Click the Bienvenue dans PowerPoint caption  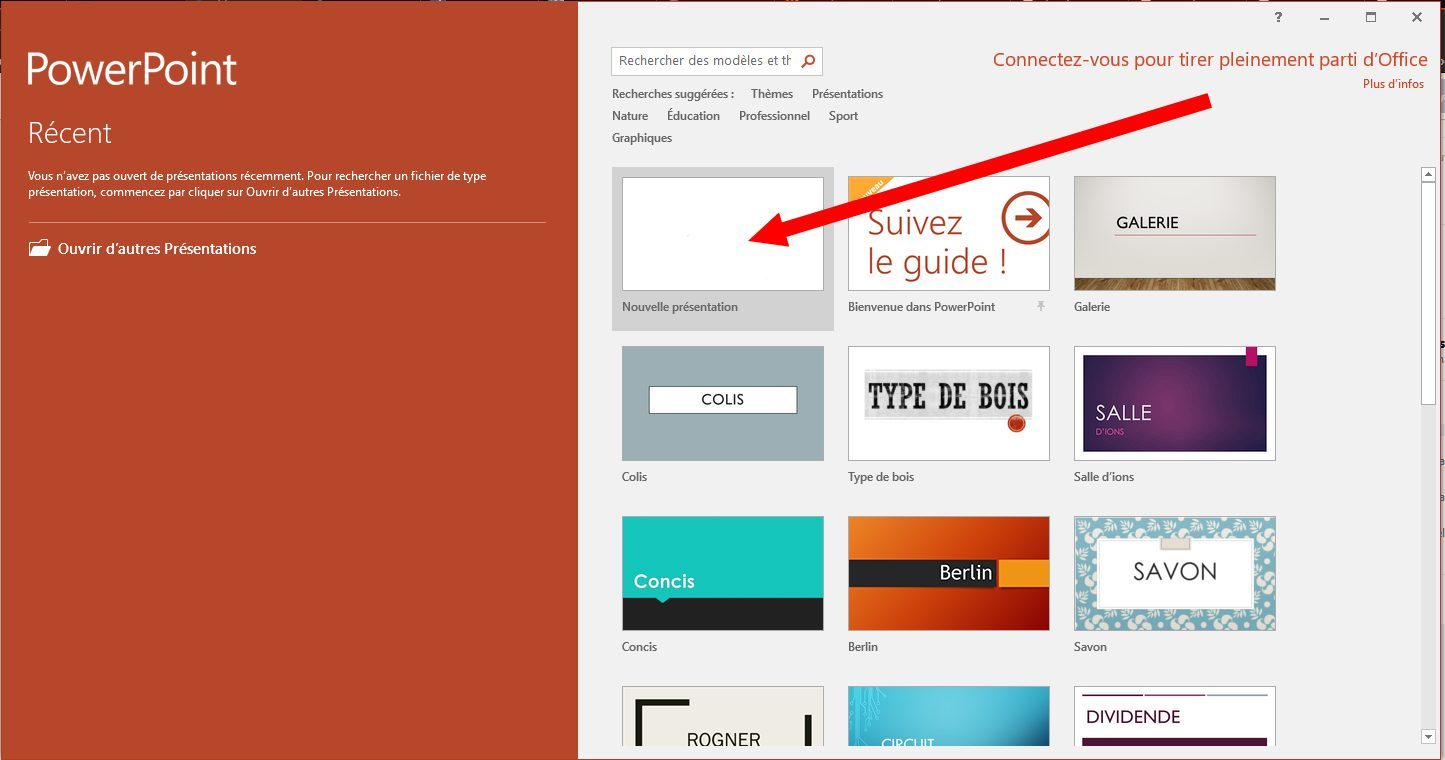(x=921, y=307)
